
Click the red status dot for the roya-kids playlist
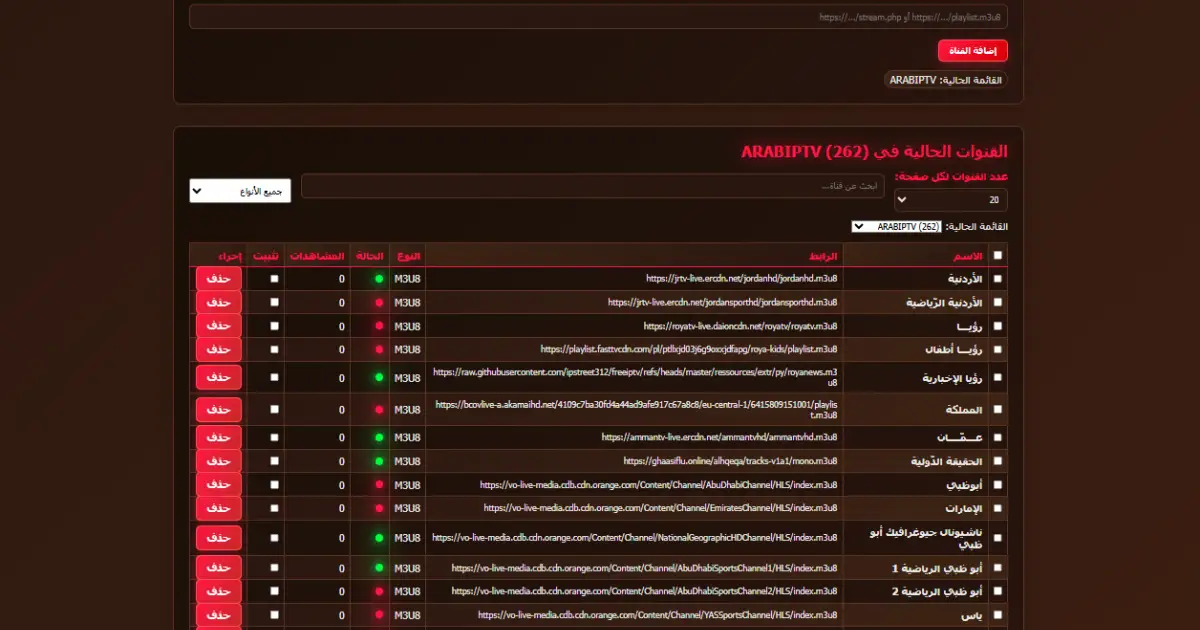pyautogui.click(x=379, y=349)
